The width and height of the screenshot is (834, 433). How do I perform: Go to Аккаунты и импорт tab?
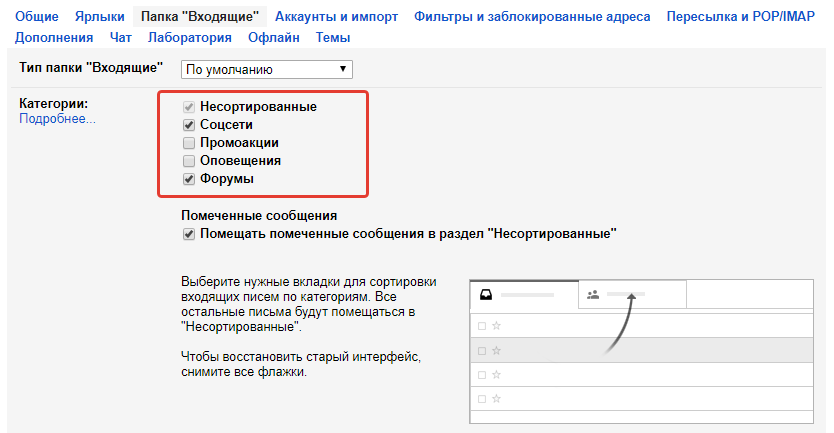pyautogui.click(x=336, y=17)
